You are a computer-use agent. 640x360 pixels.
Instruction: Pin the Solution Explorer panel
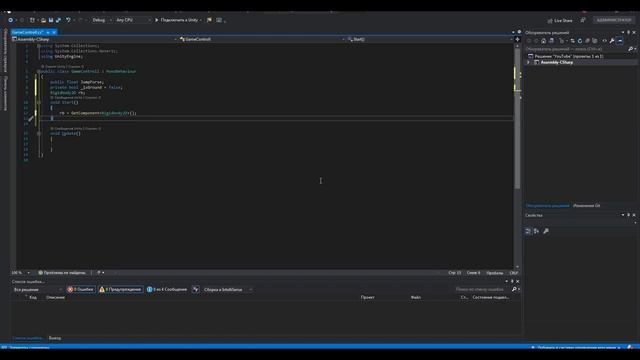629,33
